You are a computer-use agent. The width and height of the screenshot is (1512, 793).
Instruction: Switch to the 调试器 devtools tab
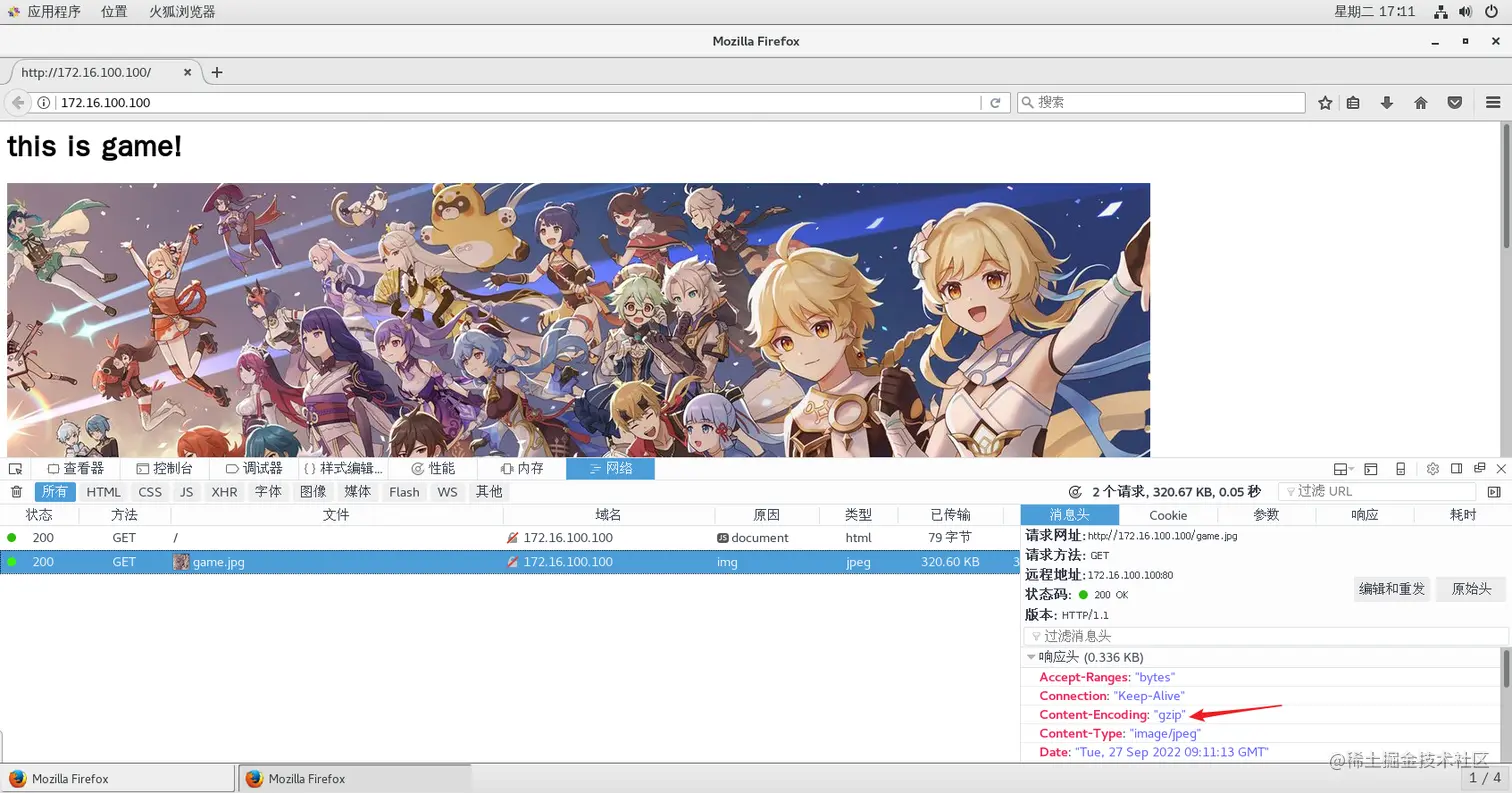tap(254, 469)
